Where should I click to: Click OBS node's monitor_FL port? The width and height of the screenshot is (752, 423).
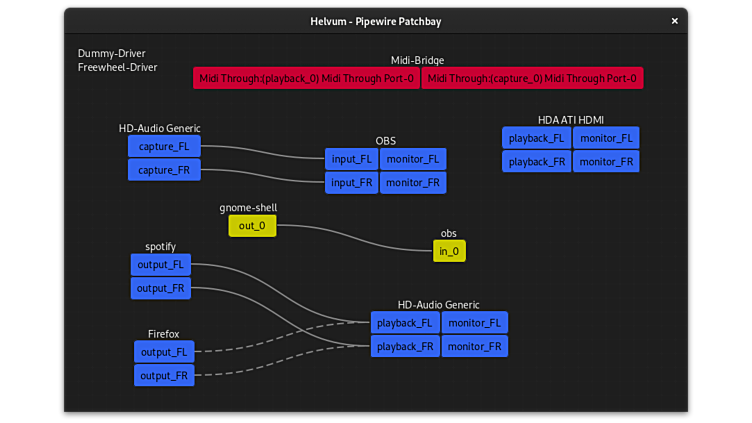click(412, 158)
